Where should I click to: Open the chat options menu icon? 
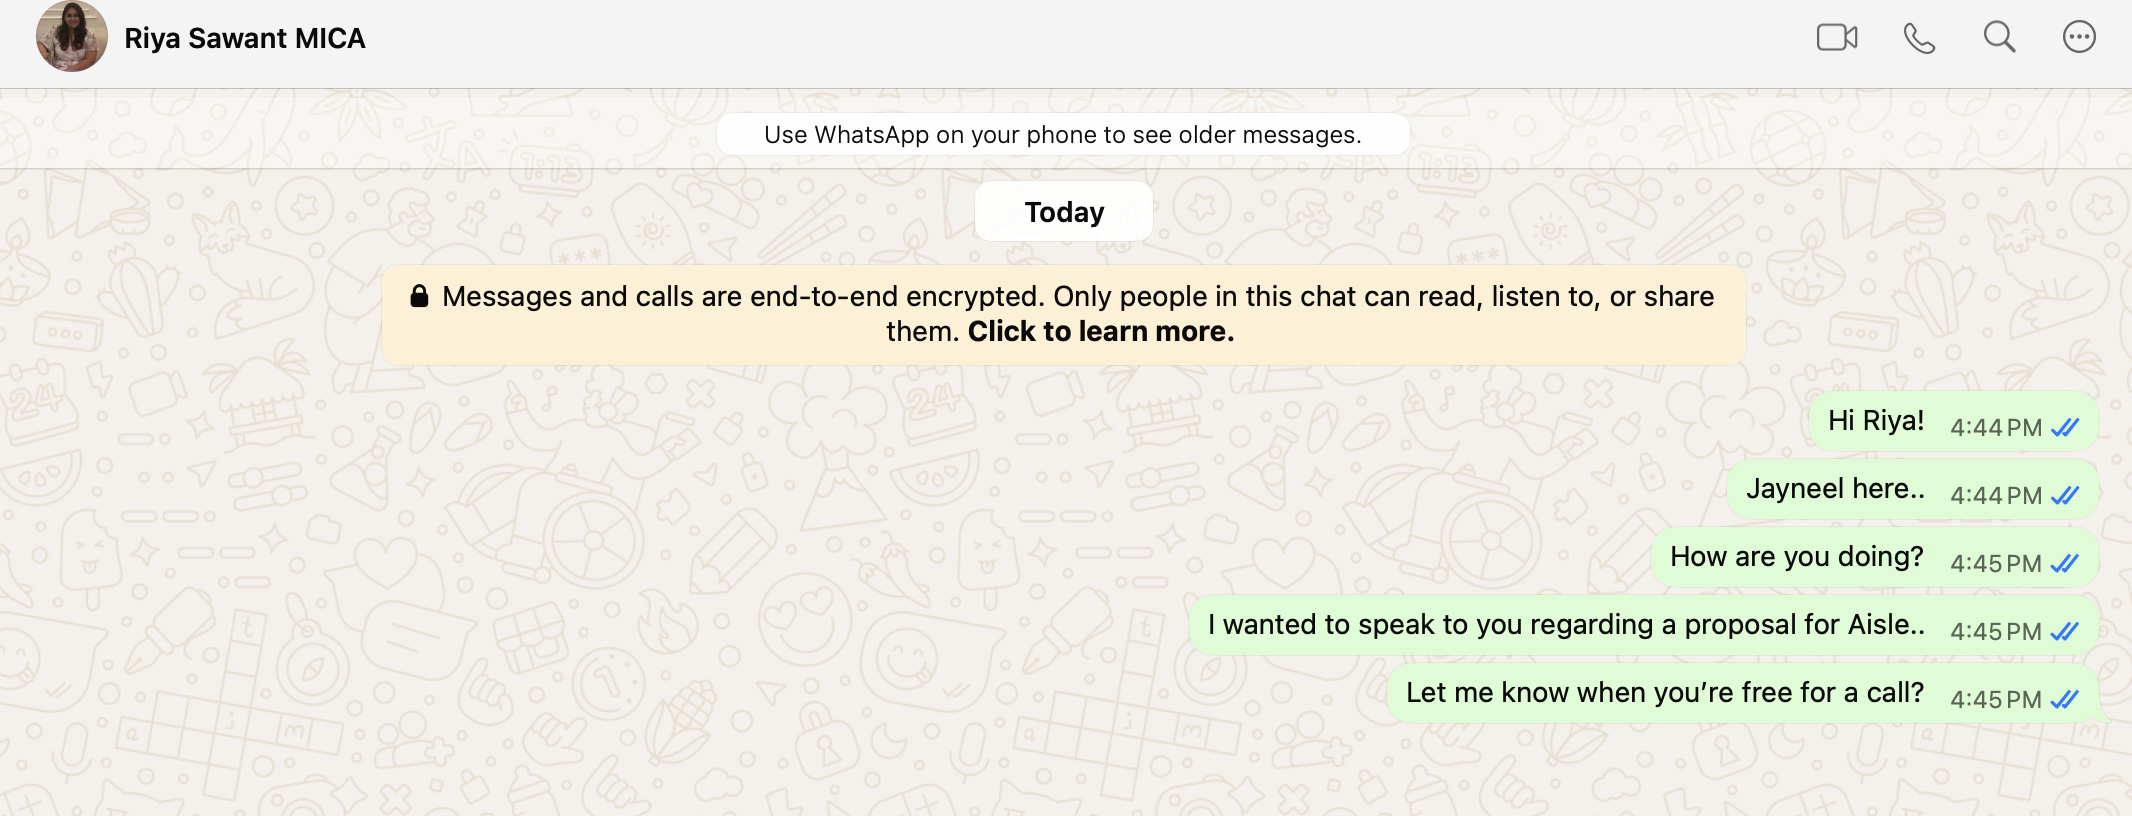pos(2079,38)
